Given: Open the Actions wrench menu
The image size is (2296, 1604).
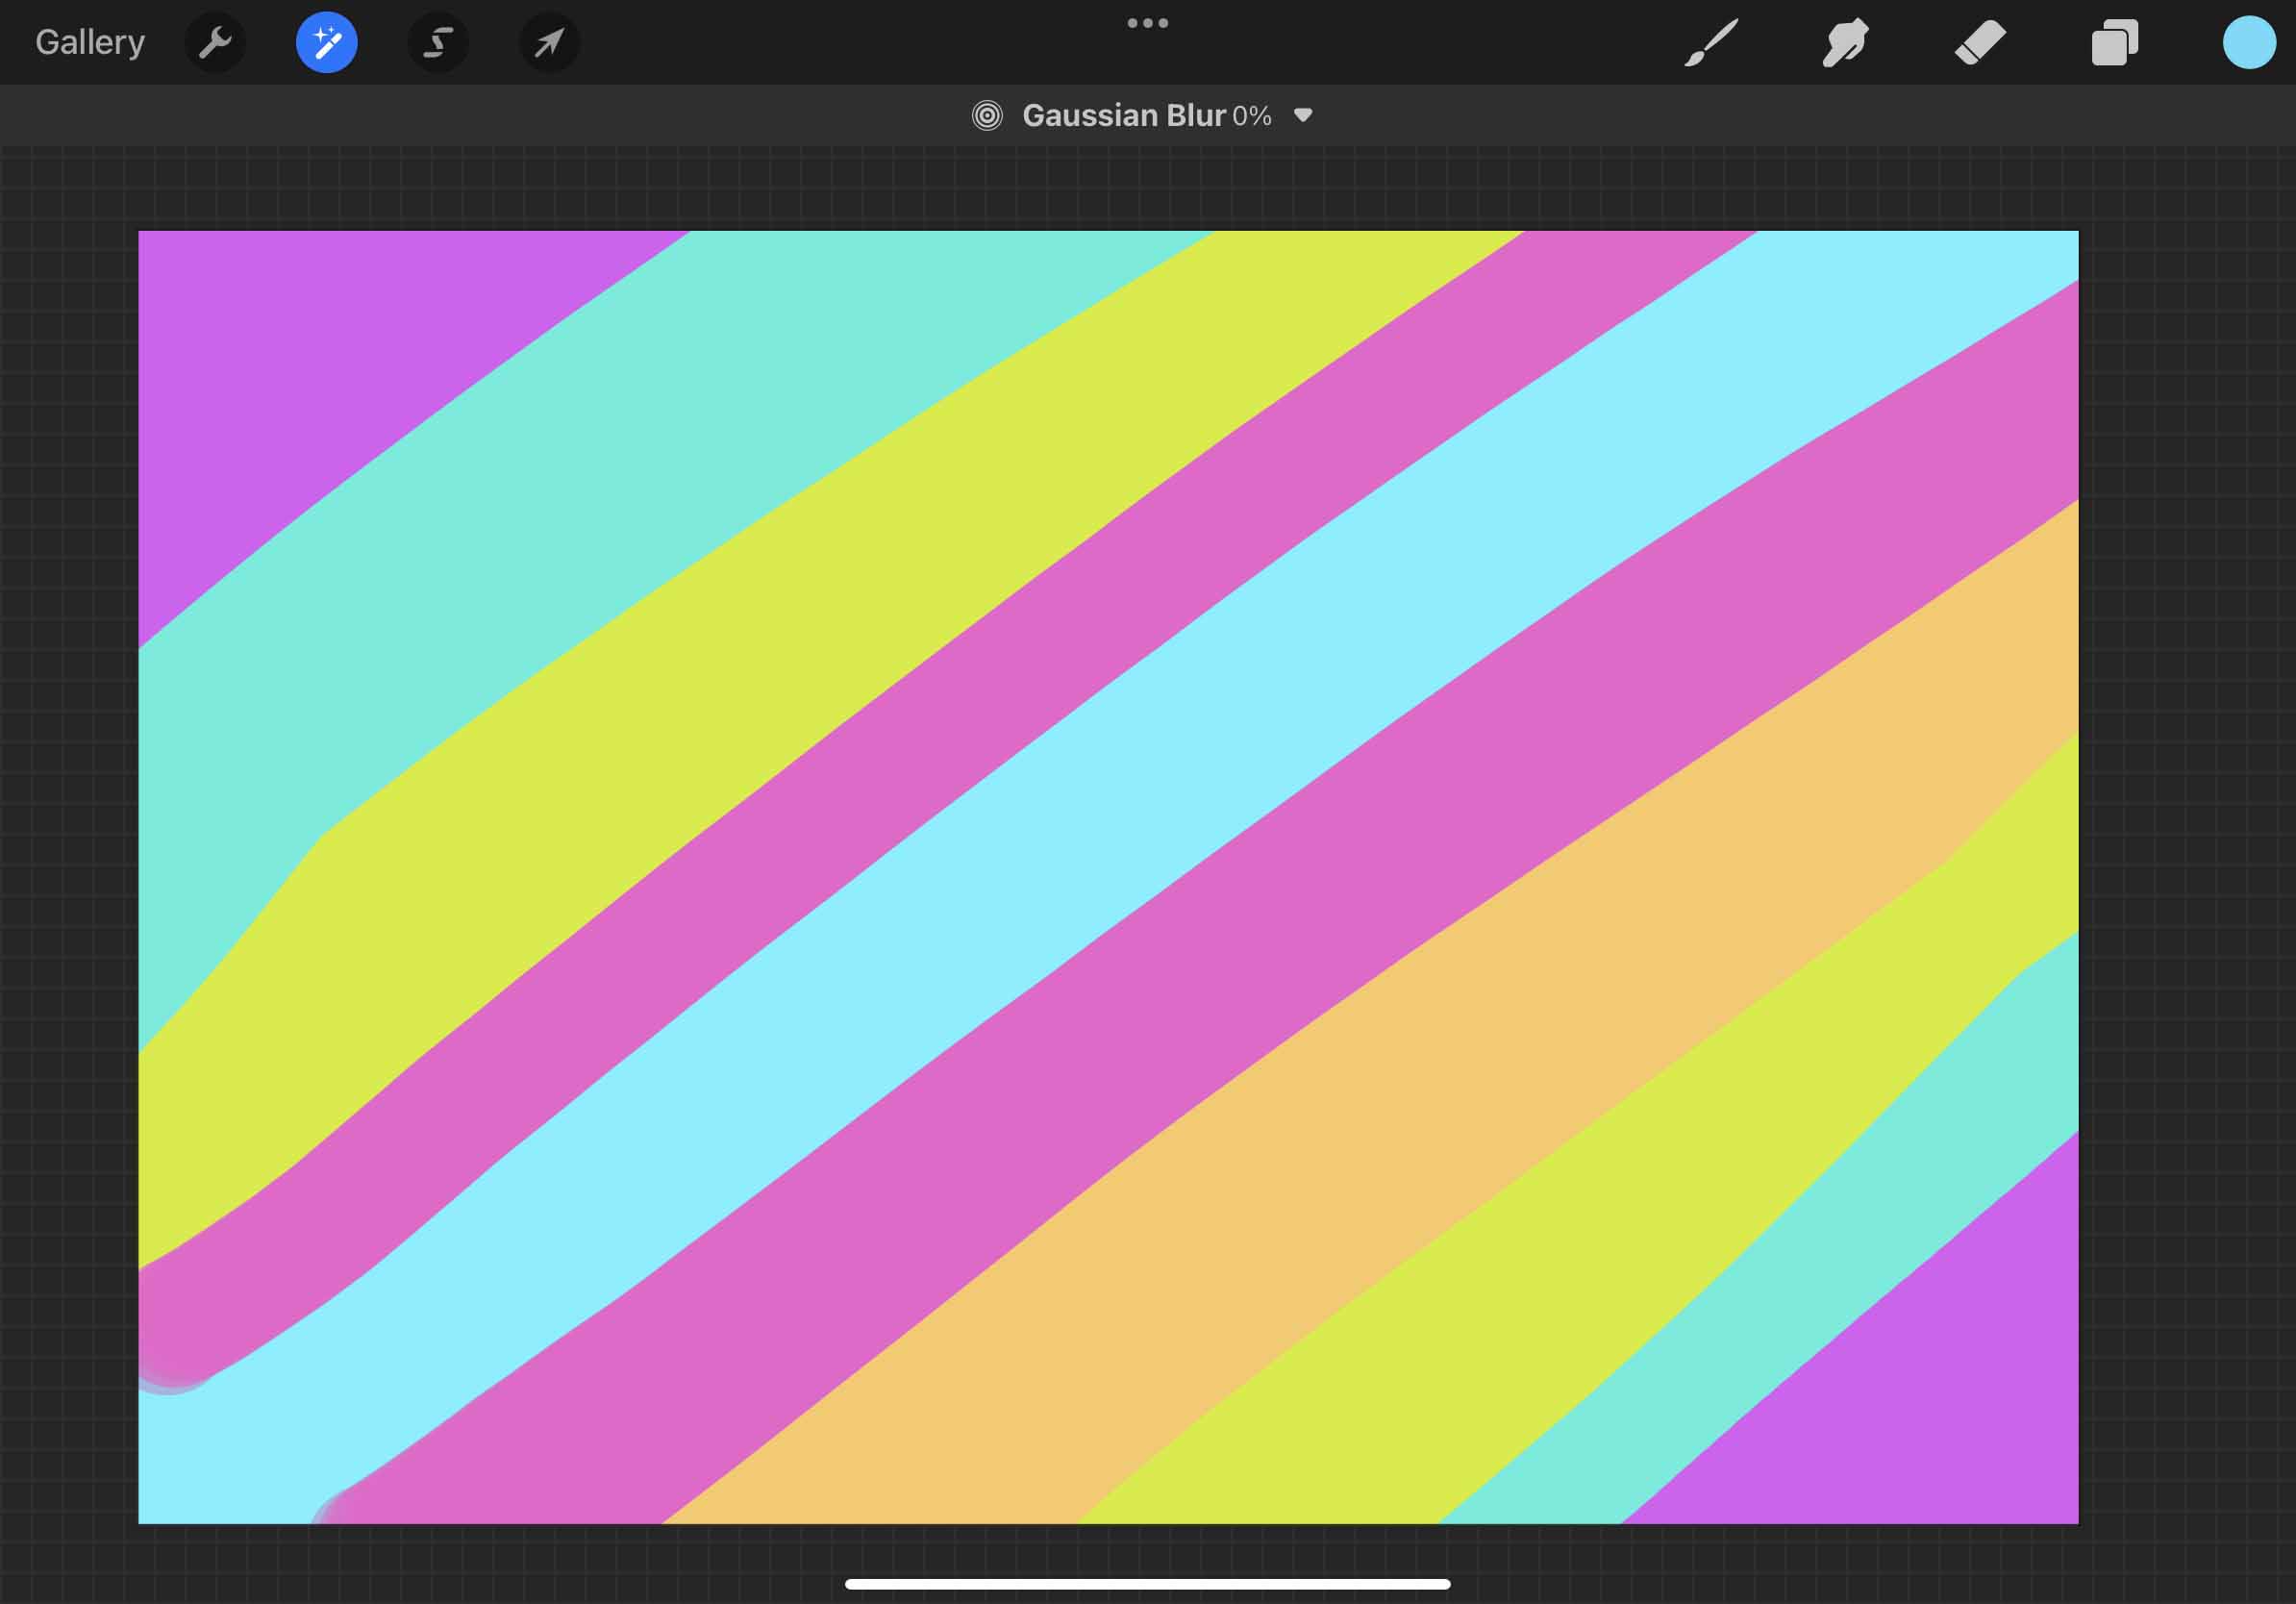Looking at the screenshot, I should coord(215,43).
